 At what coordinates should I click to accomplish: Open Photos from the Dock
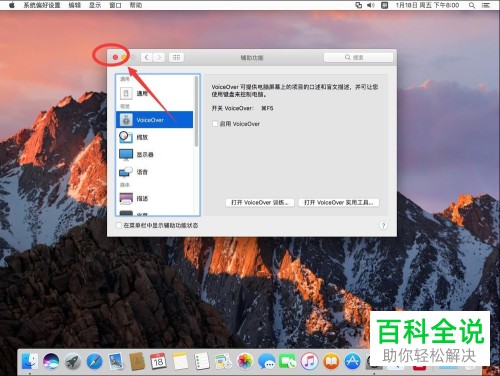(245, 361)
